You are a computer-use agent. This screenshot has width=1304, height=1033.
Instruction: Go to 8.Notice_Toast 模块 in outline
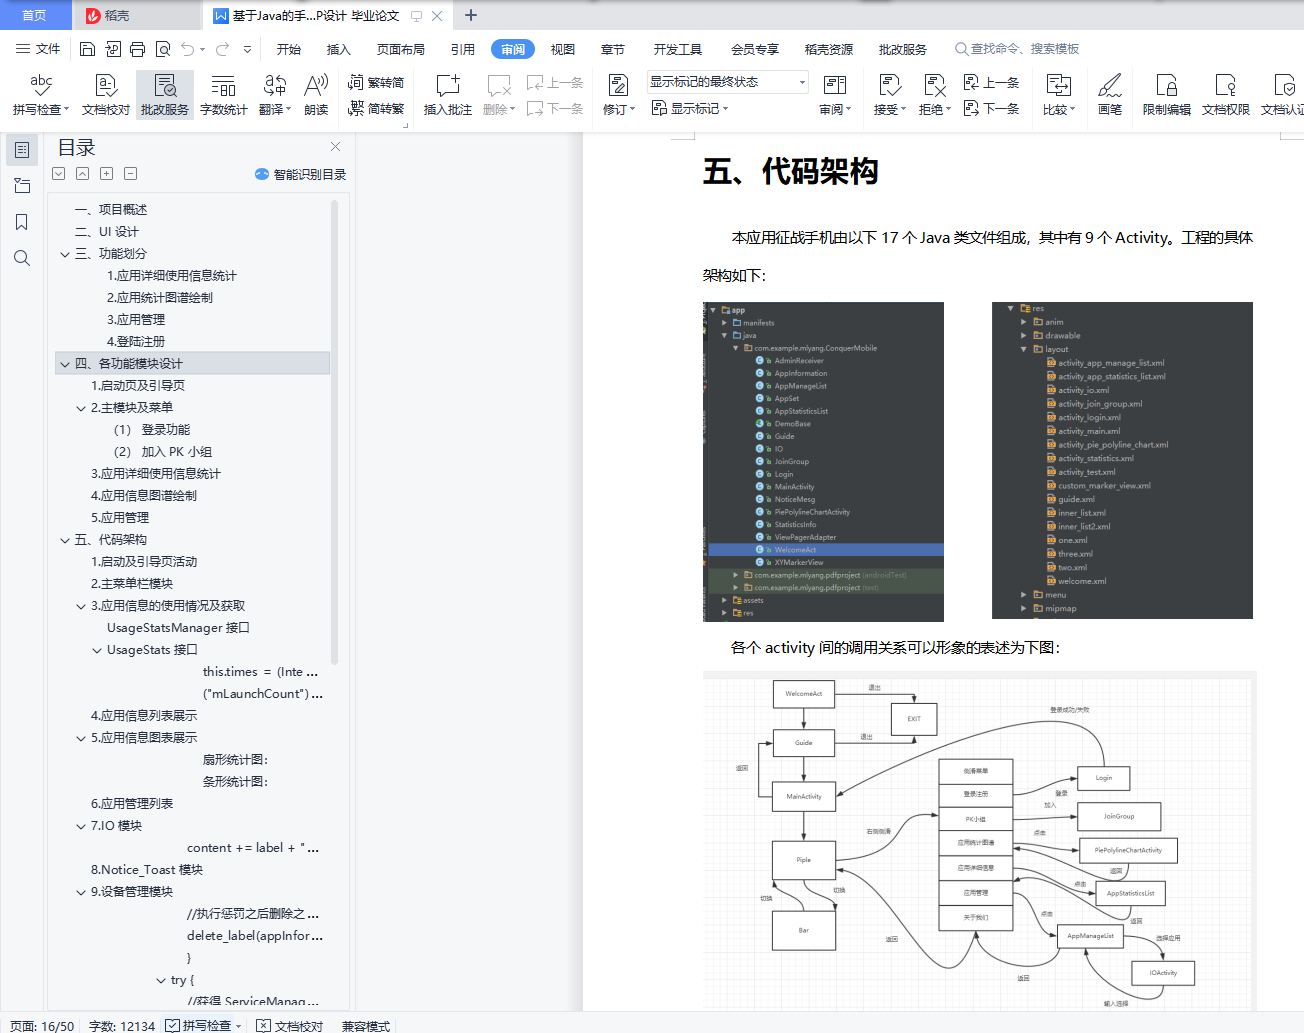pos(147,870)
